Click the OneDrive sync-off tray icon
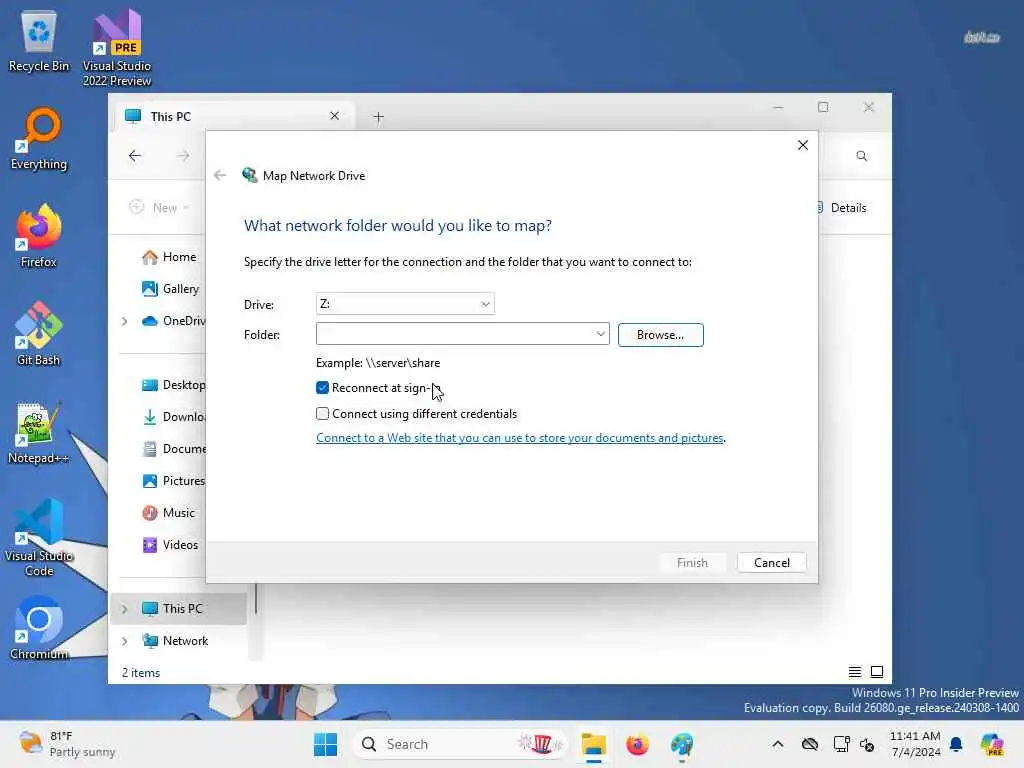 [x=810, y=744]
